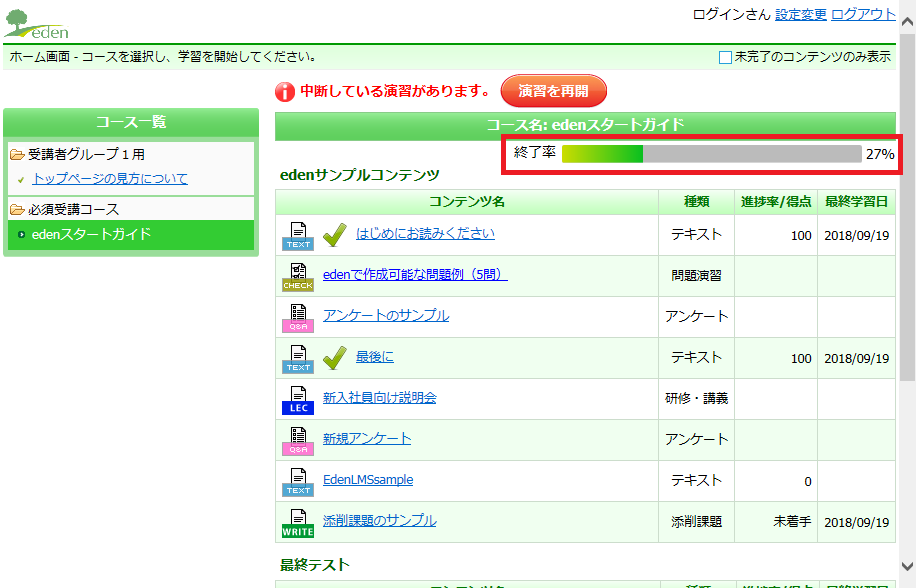This screenshot has width=916, height=588.
Task: Click the 終了率 progress bar
Action: (x=712, y=154)
